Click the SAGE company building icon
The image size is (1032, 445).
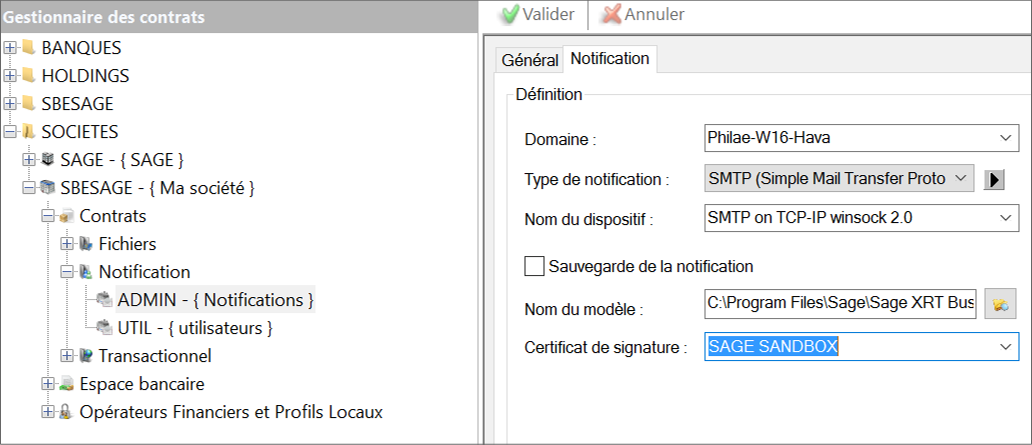(47, 159)
